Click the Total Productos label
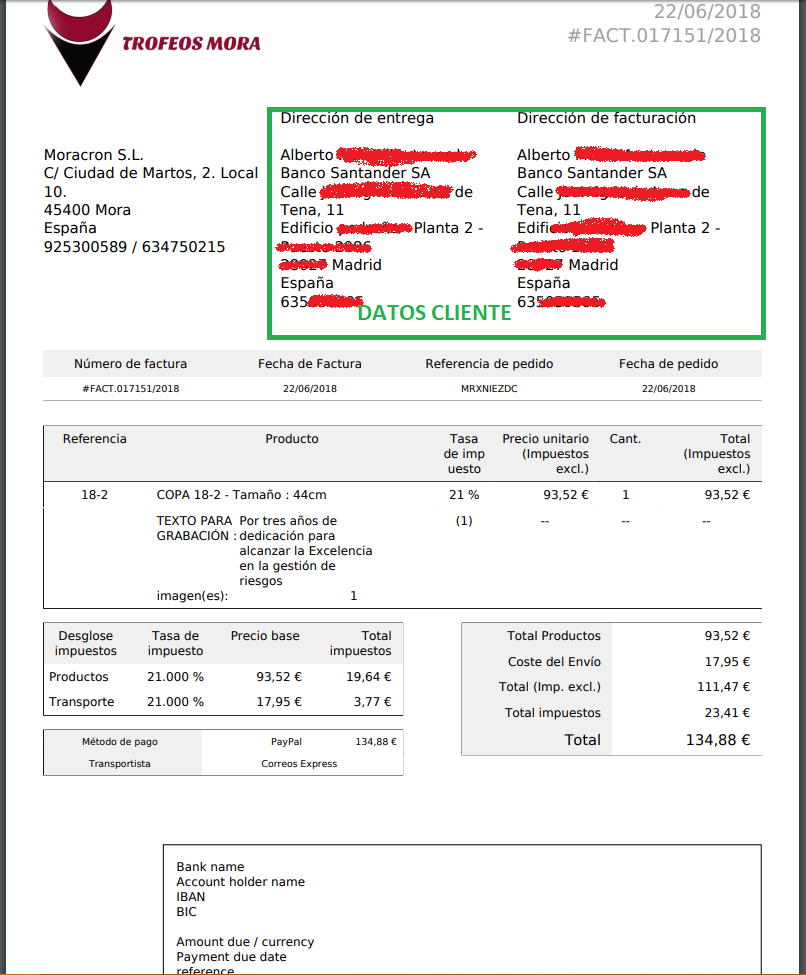This screenshot has height=975, width=806. click(x=554, y=636)
